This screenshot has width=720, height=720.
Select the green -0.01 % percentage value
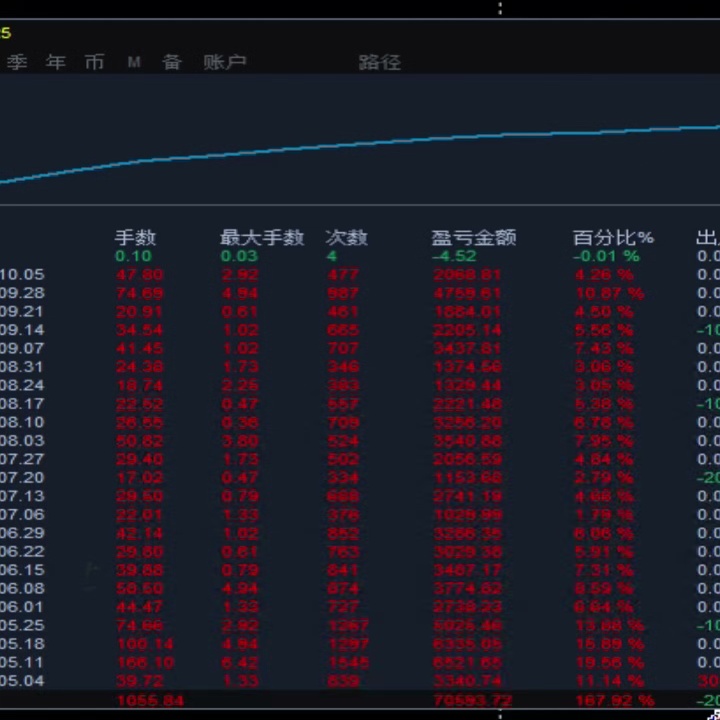point(606,256)
